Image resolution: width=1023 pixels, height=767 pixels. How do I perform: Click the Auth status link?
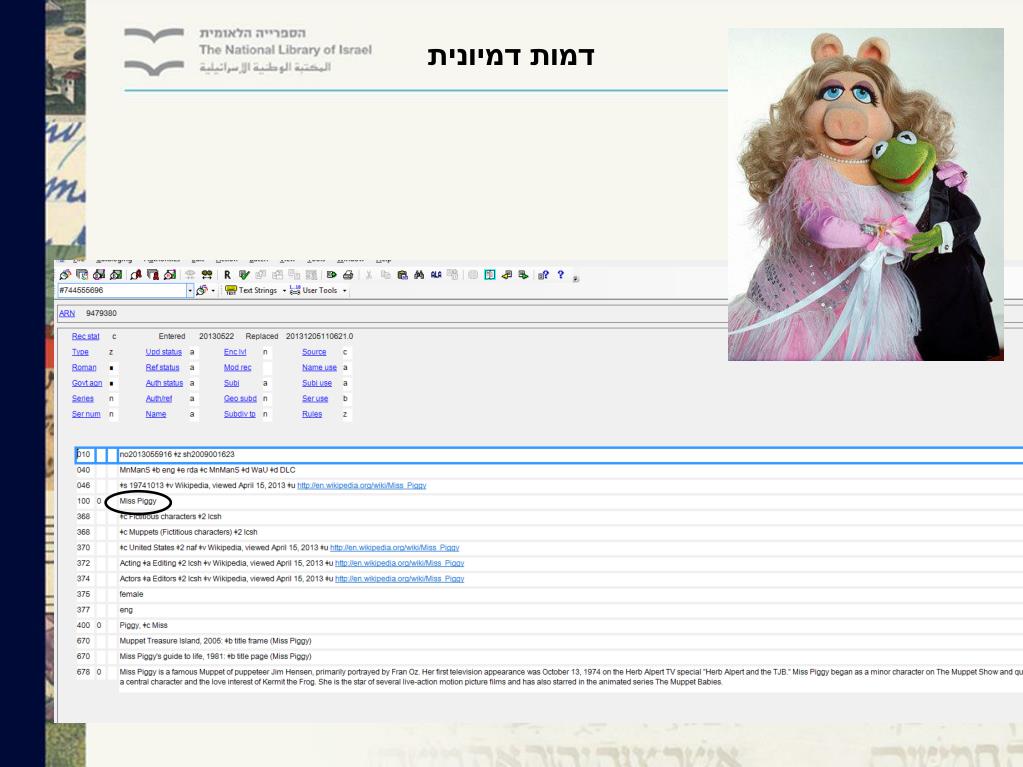pos(164,384)
